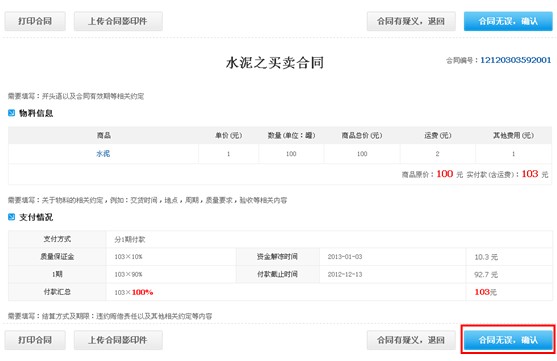Viewport: 557px width, 361px height.
Task: Click the red 103元 total
Action: coord(486,292)
